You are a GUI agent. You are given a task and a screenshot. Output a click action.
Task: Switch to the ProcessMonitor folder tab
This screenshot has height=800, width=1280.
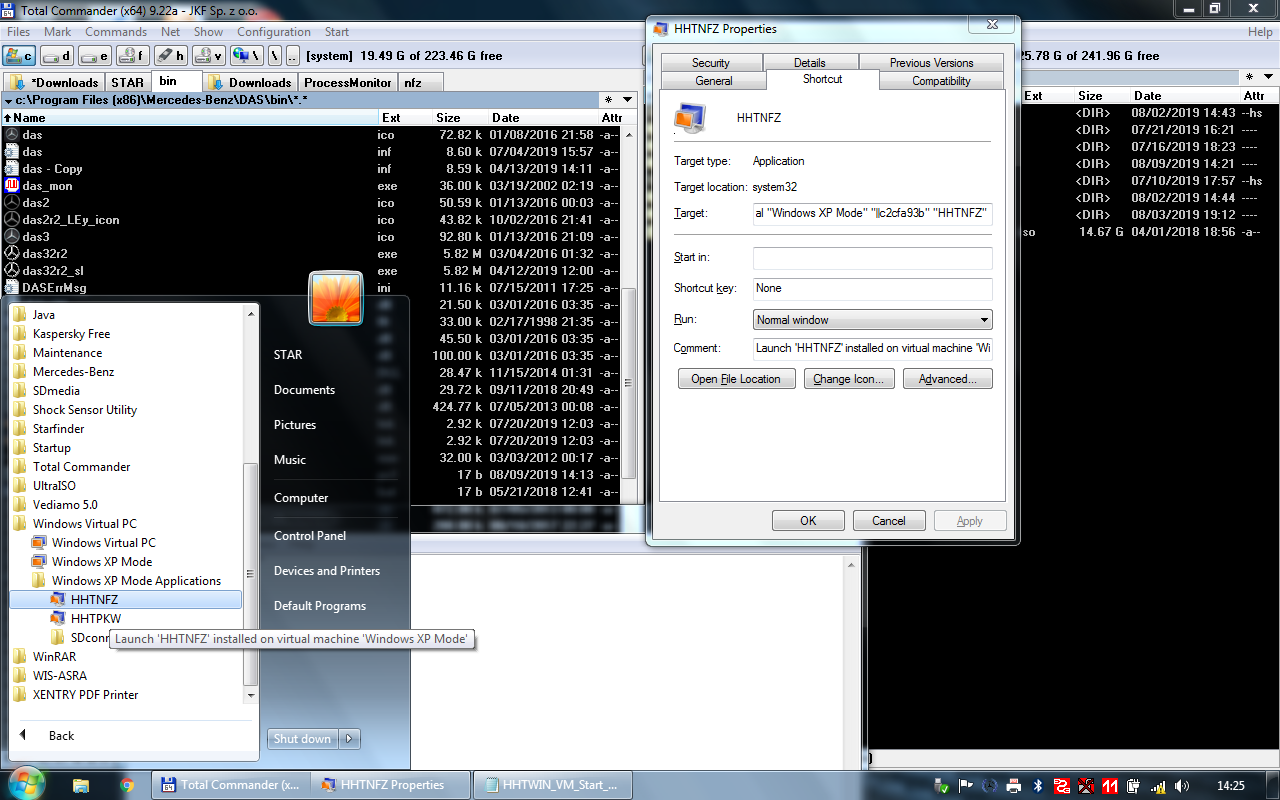point(348,83)
